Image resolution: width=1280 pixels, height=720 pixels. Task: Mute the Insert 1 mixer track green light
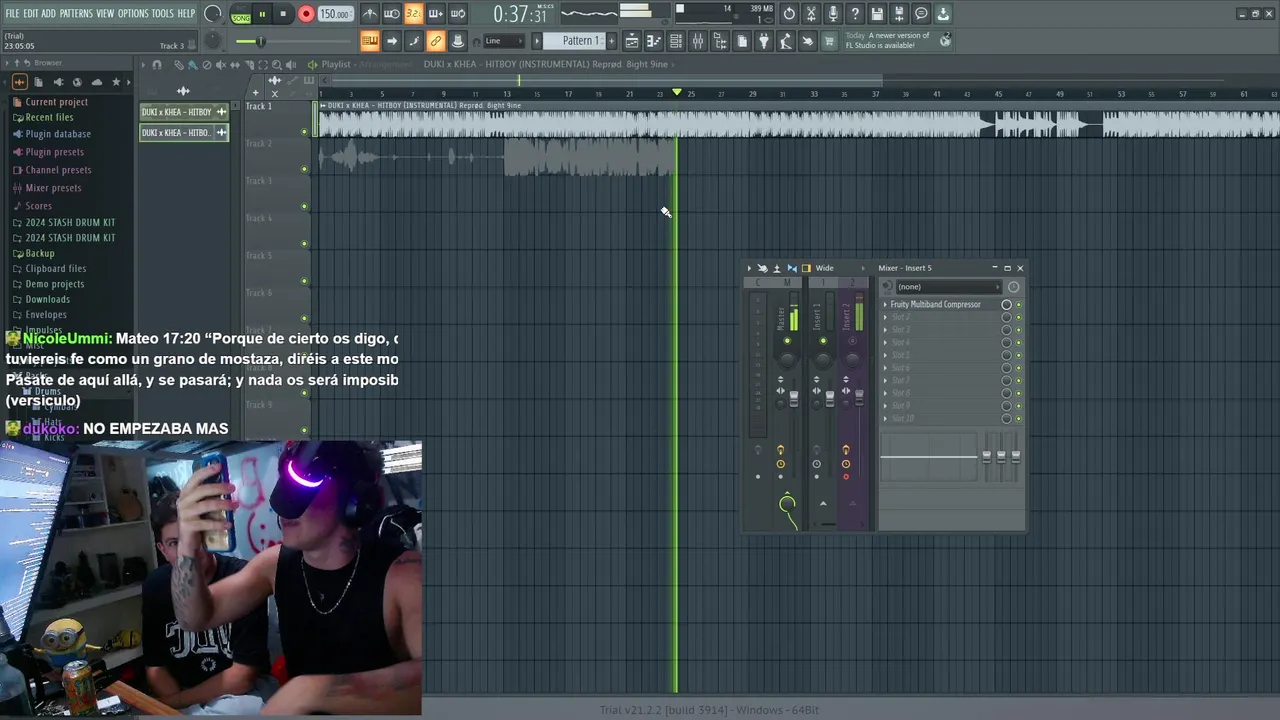(823, 341)
